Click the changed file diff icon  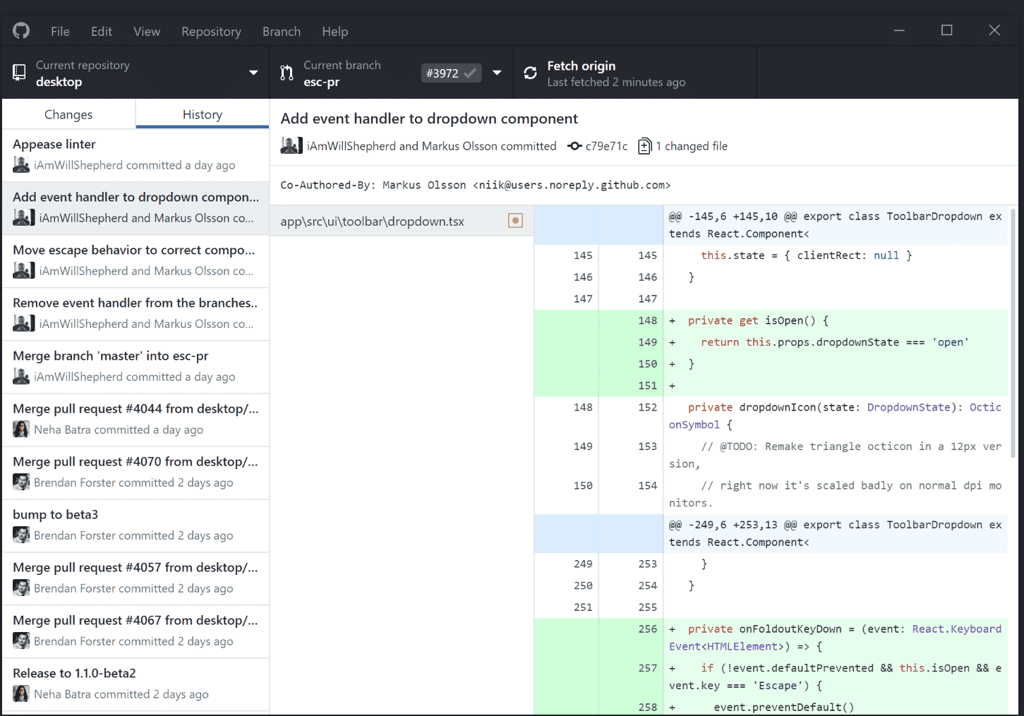645,146
